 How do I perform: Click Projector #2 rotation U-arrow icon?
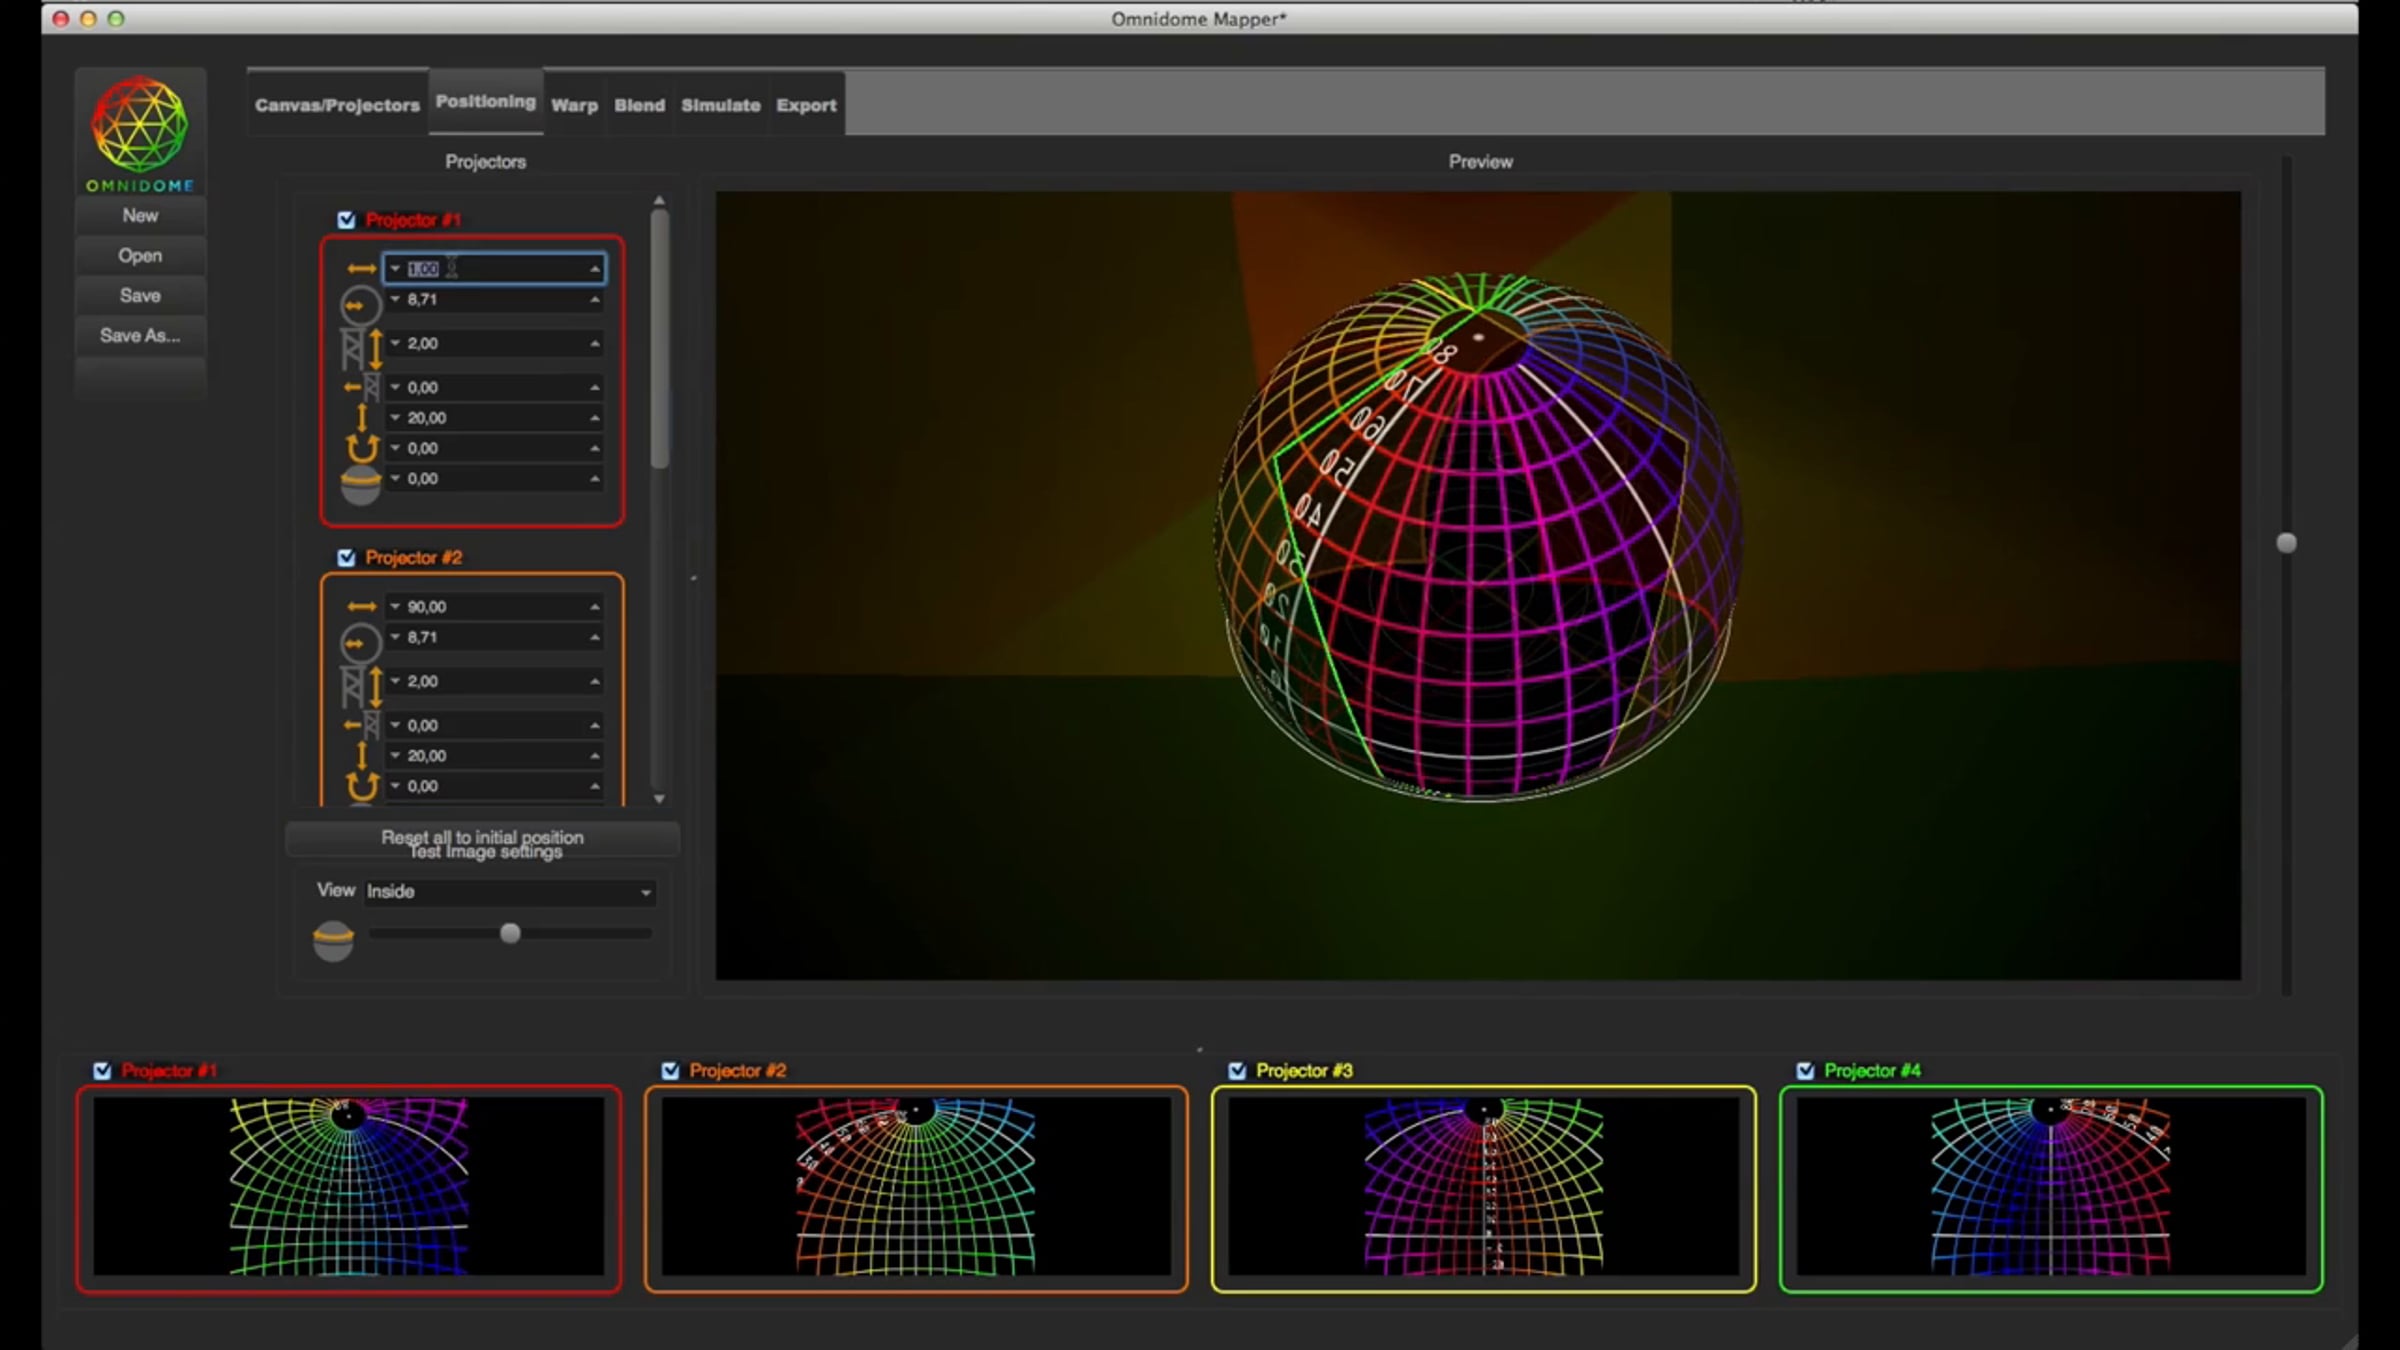(362, 785)
